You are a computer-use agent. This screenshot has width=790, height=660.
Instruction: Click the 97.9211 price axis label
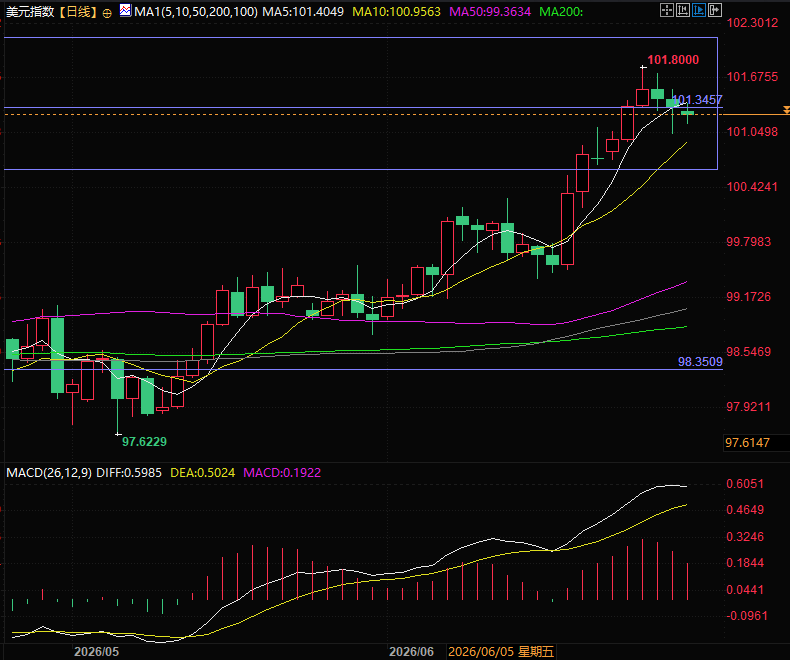pyautogui.click(x=749, y=407)
